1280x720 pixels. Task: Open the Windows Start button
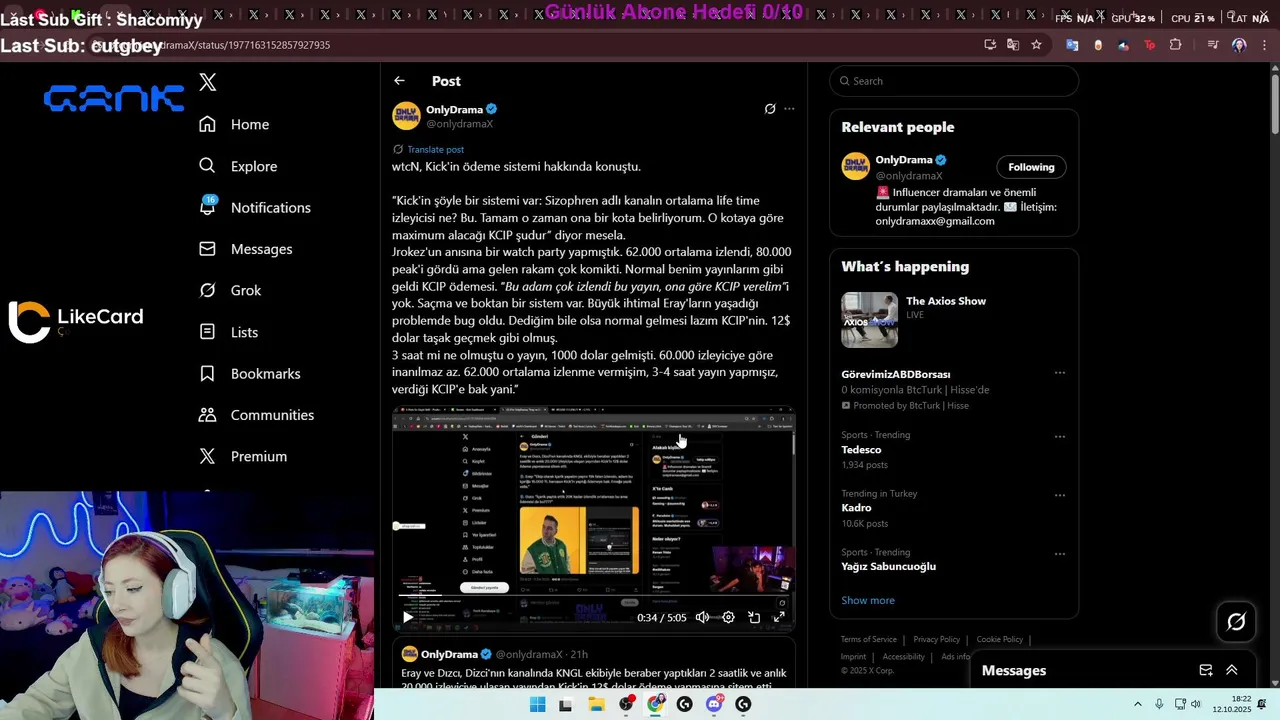click(x=537, y=704)
